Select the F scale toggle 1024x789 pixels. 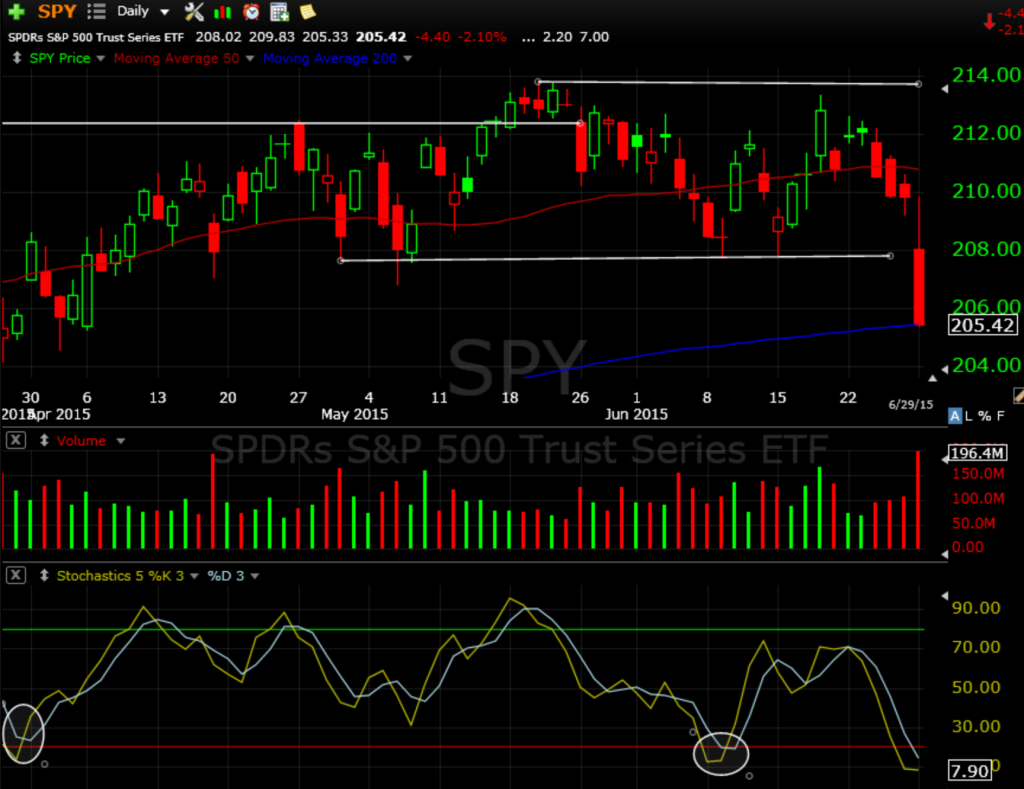tap(1000, 415)
